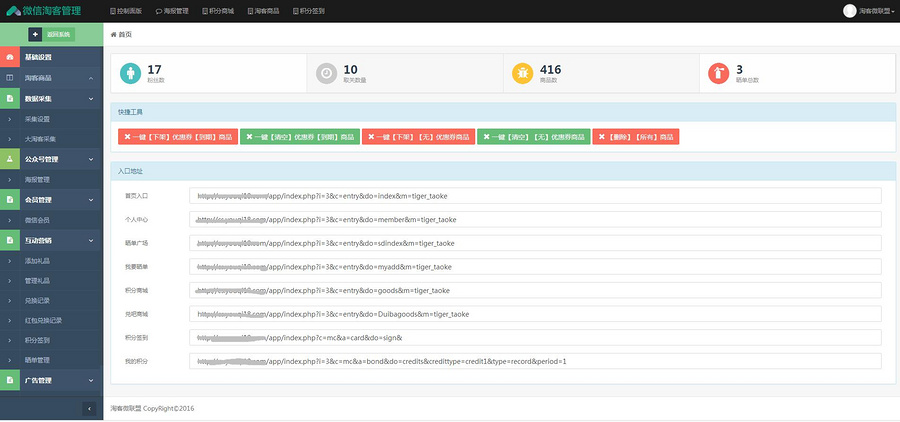Viewport: 900px width, 422px height.
Task: Click the gray clock icon for 取关数量
Action: tap(327, 73)
